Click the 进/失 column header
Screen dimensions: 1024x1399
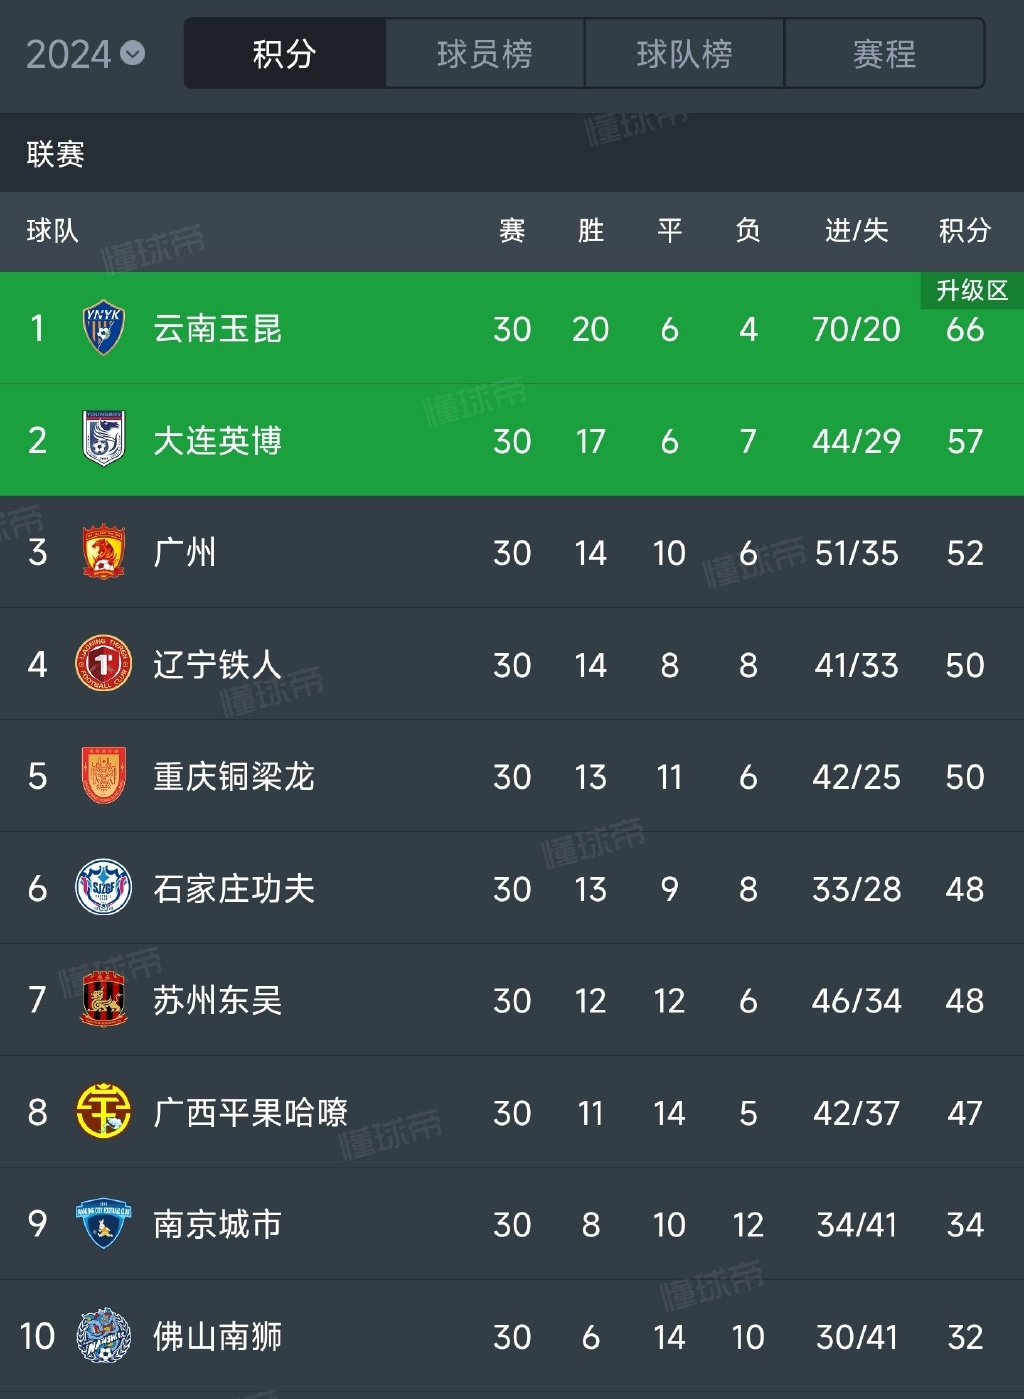coord(856,231)
